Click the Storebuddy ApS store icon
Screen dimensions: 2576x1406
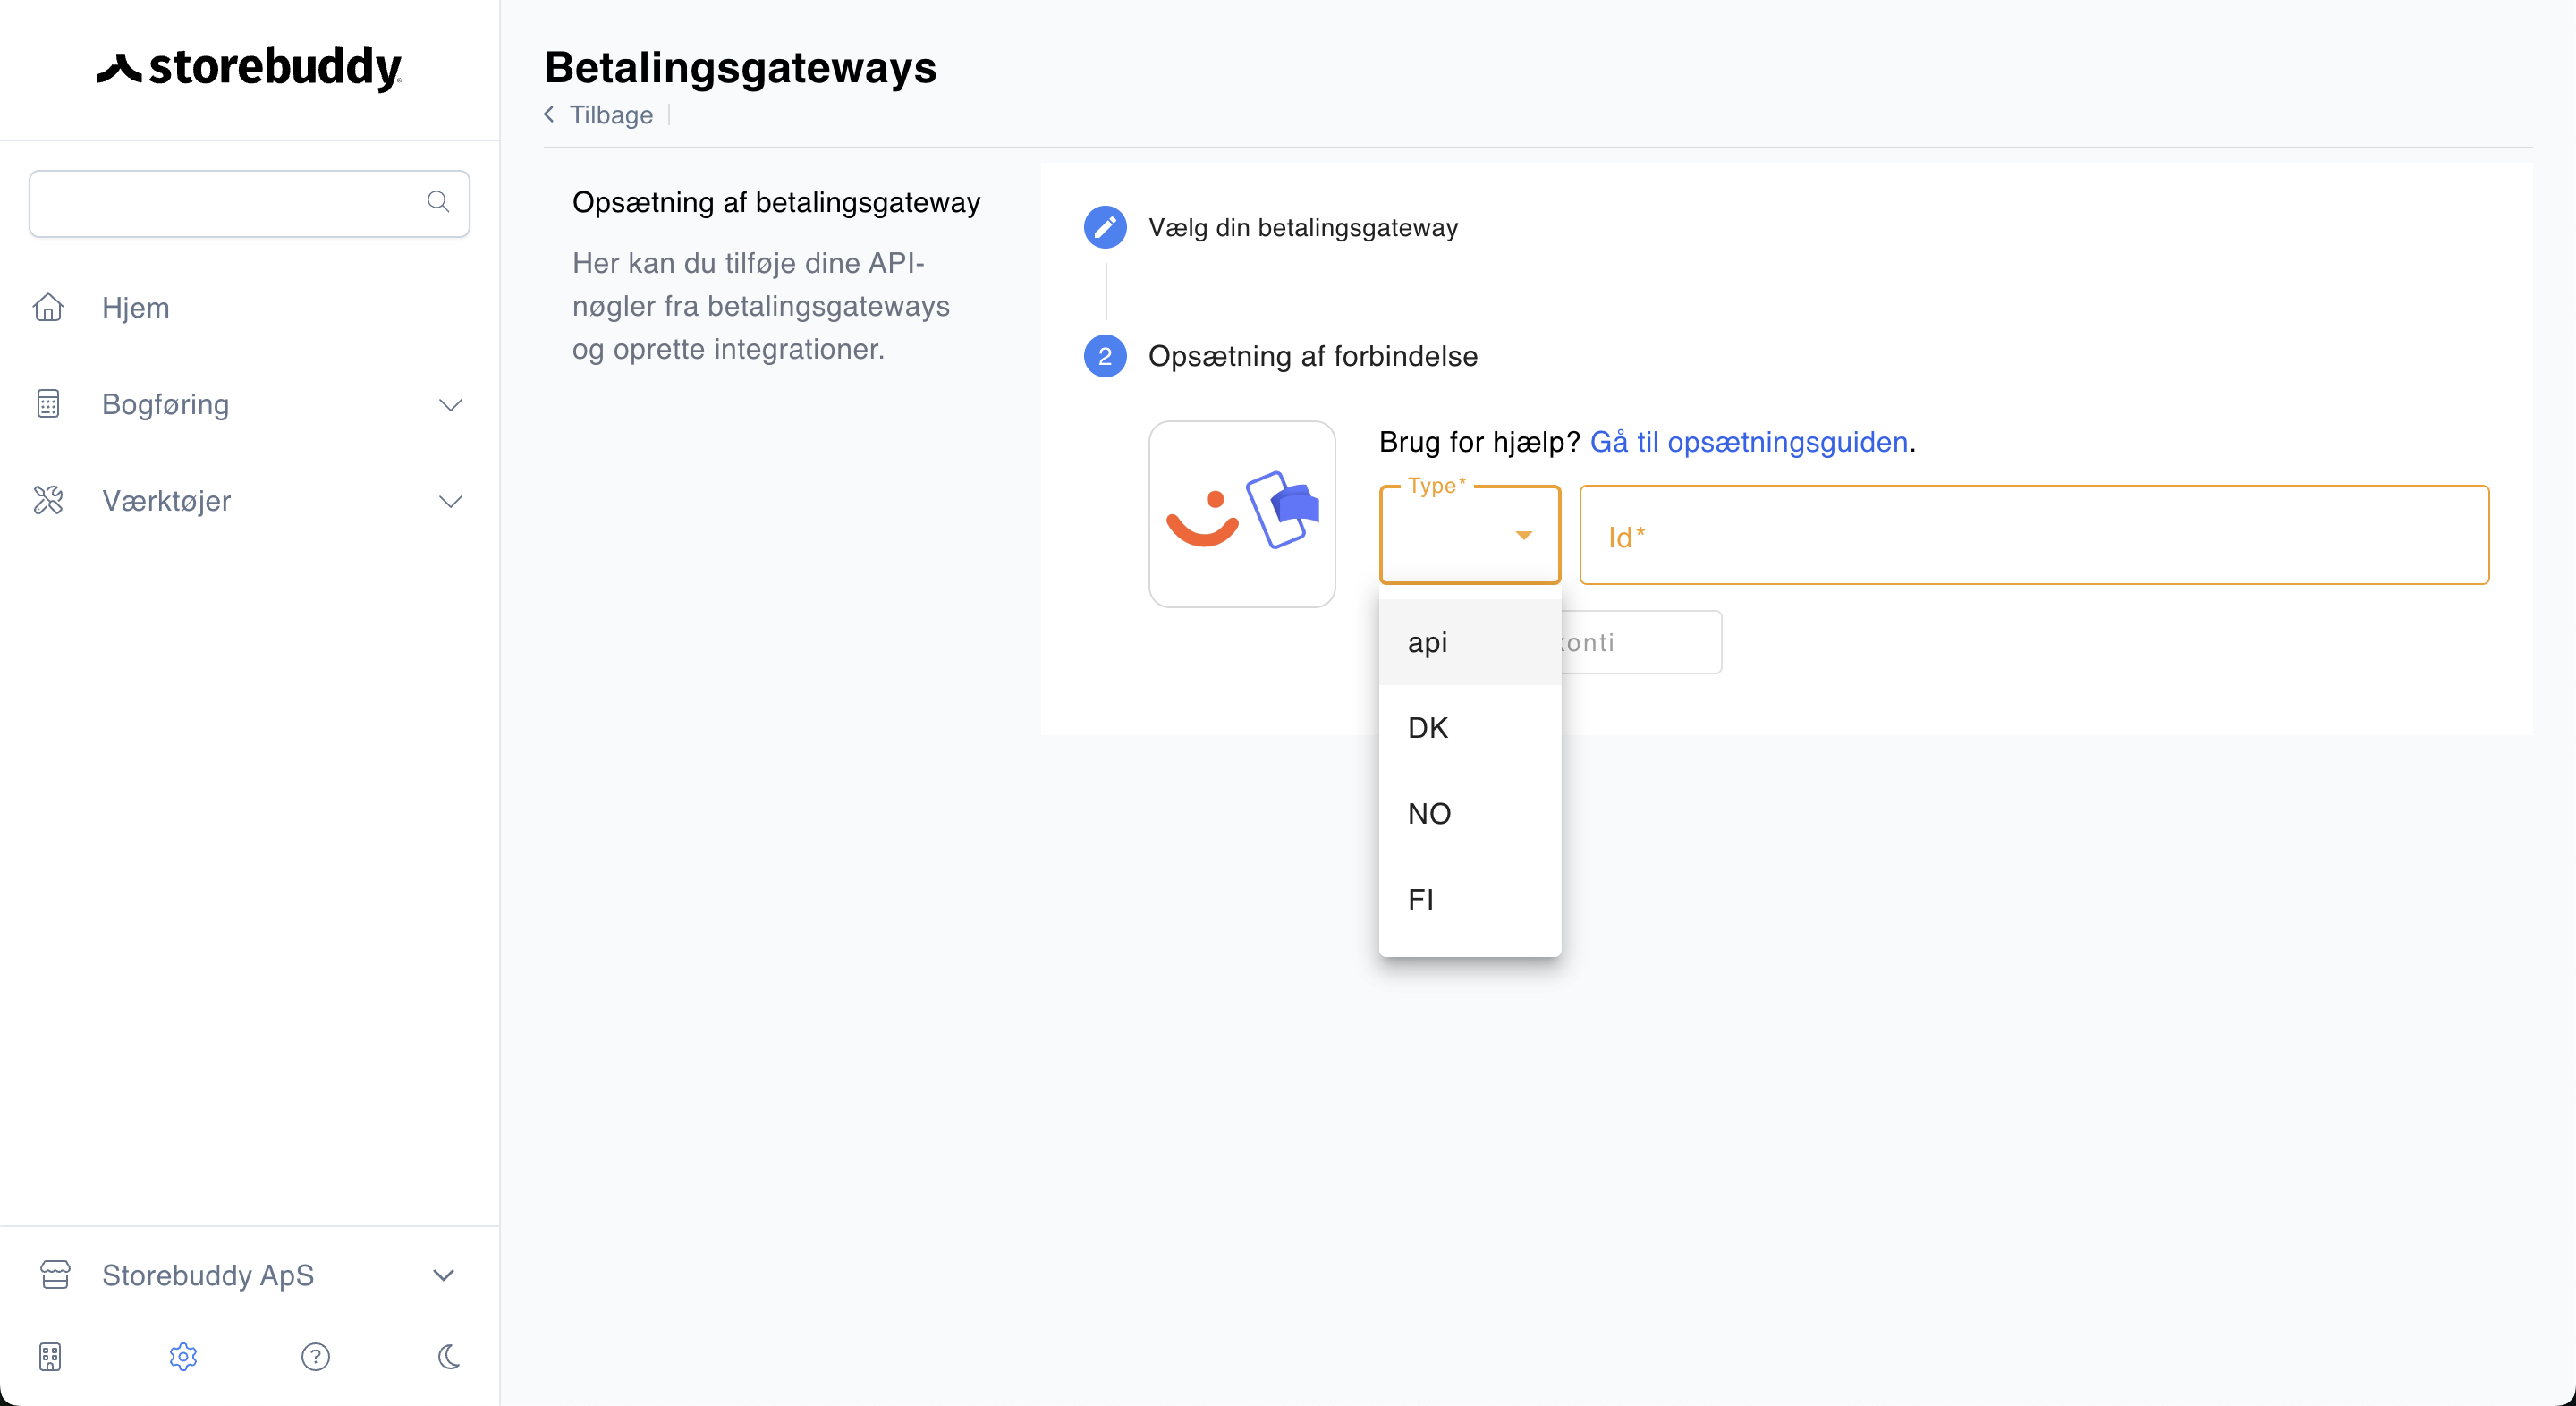point(55,1274)
